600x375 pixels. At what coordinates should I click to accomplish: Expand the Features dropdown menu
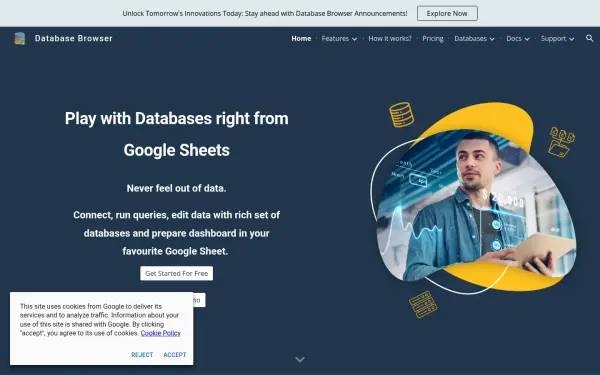[339, 39]
